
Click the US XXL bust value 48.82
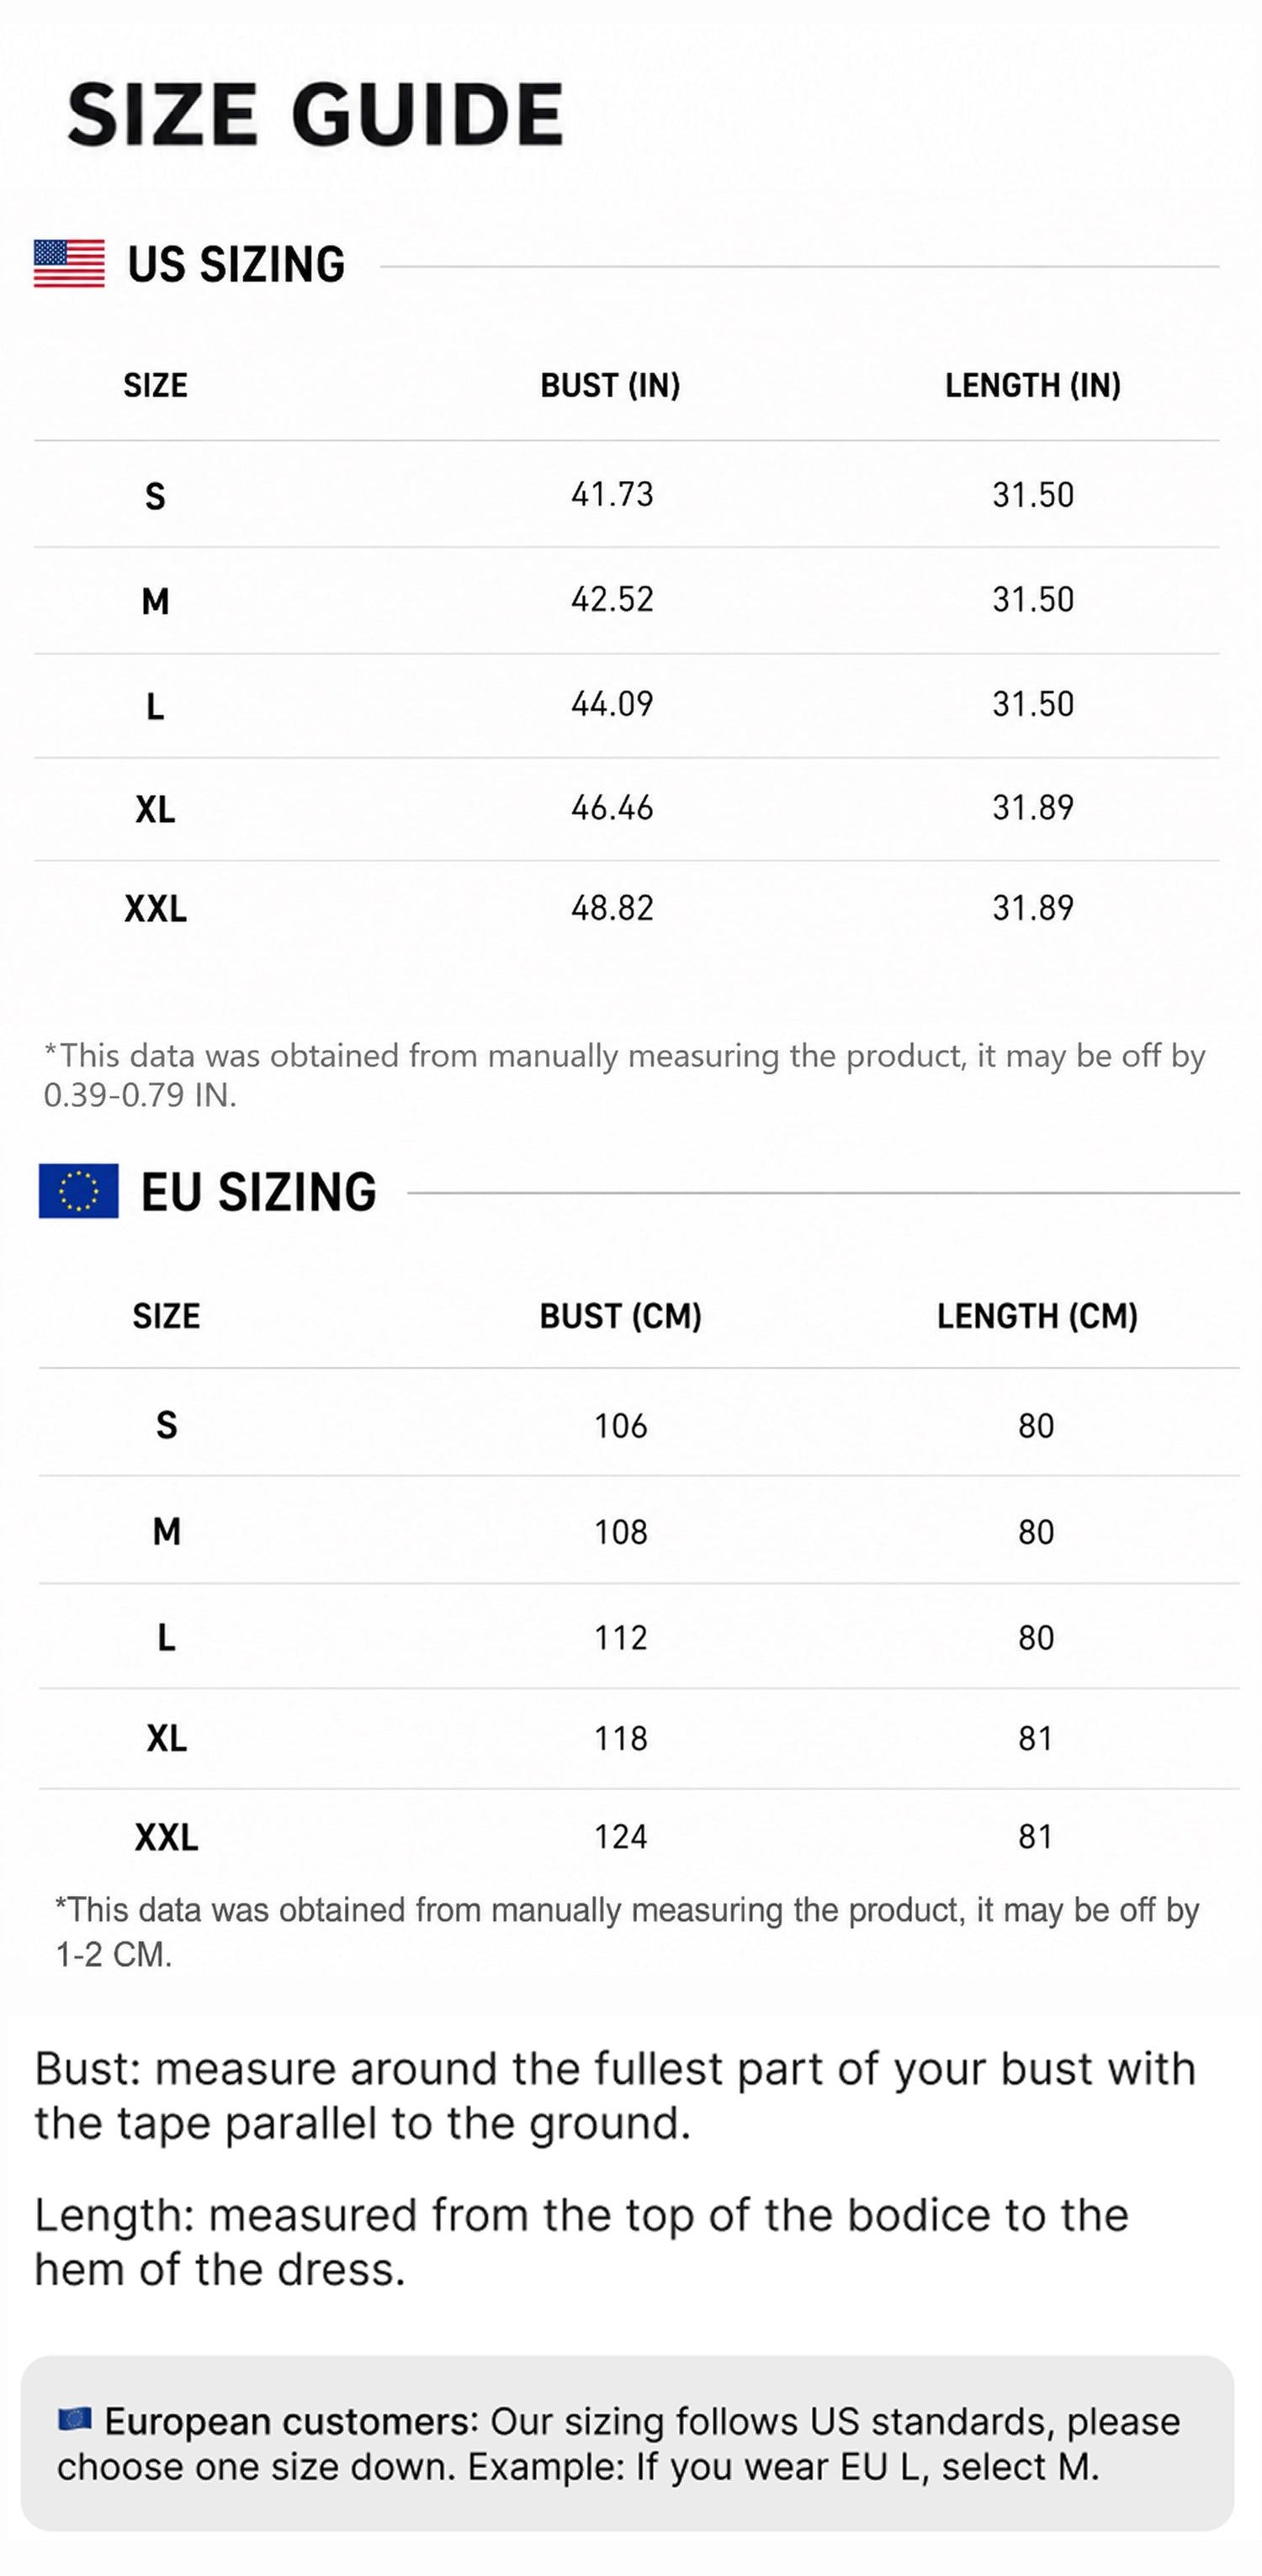(x=612, y=908)
